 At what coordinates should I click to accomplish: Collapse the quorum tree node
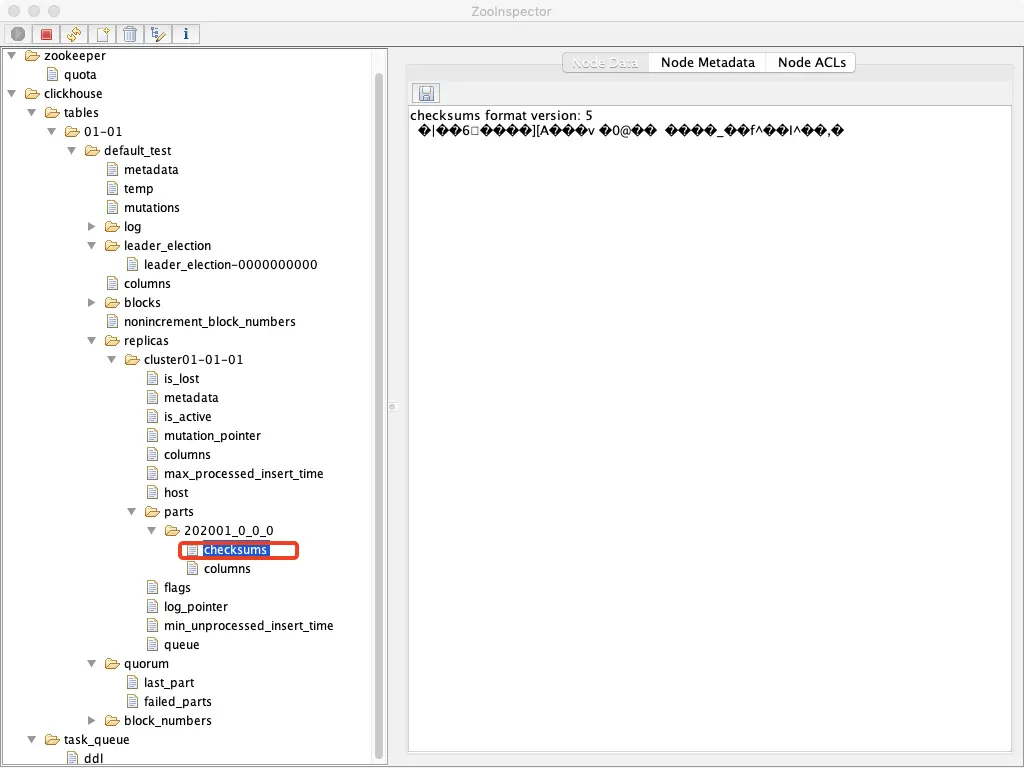point(91,664)
